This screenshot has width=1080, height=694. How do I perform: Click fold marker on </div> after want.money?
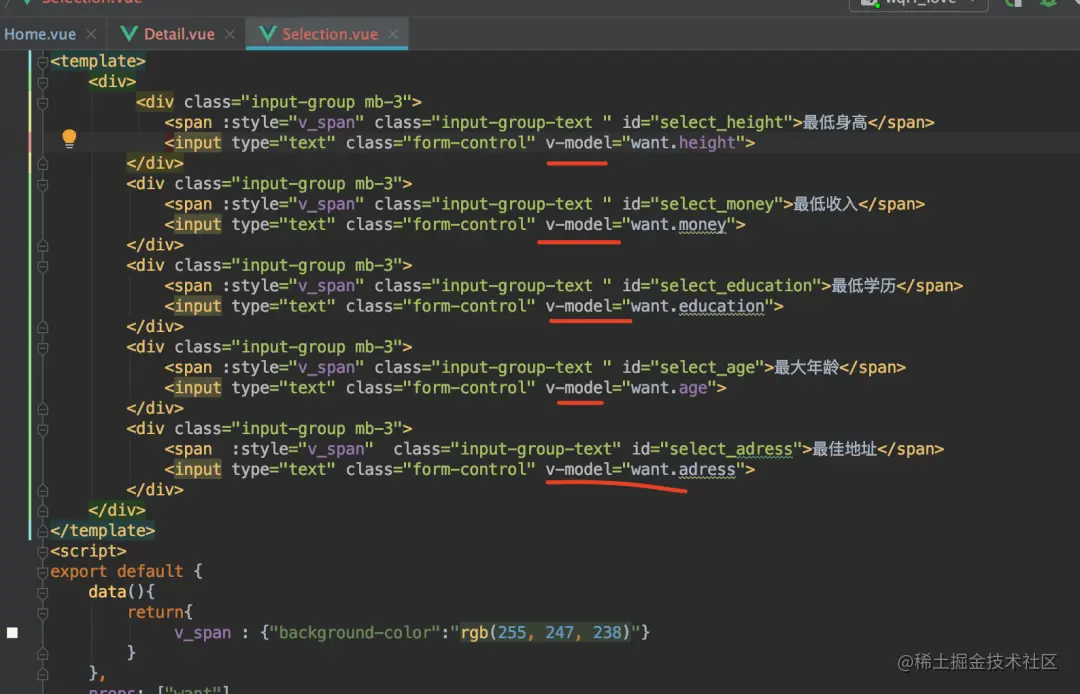click(43, 246)
